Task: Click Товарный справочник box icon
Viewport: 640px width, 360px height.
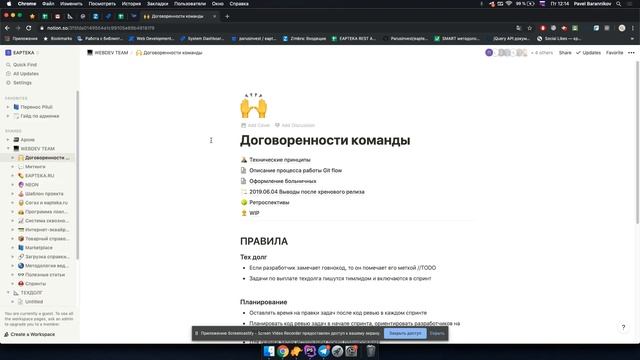Action: tap(21, 239)
